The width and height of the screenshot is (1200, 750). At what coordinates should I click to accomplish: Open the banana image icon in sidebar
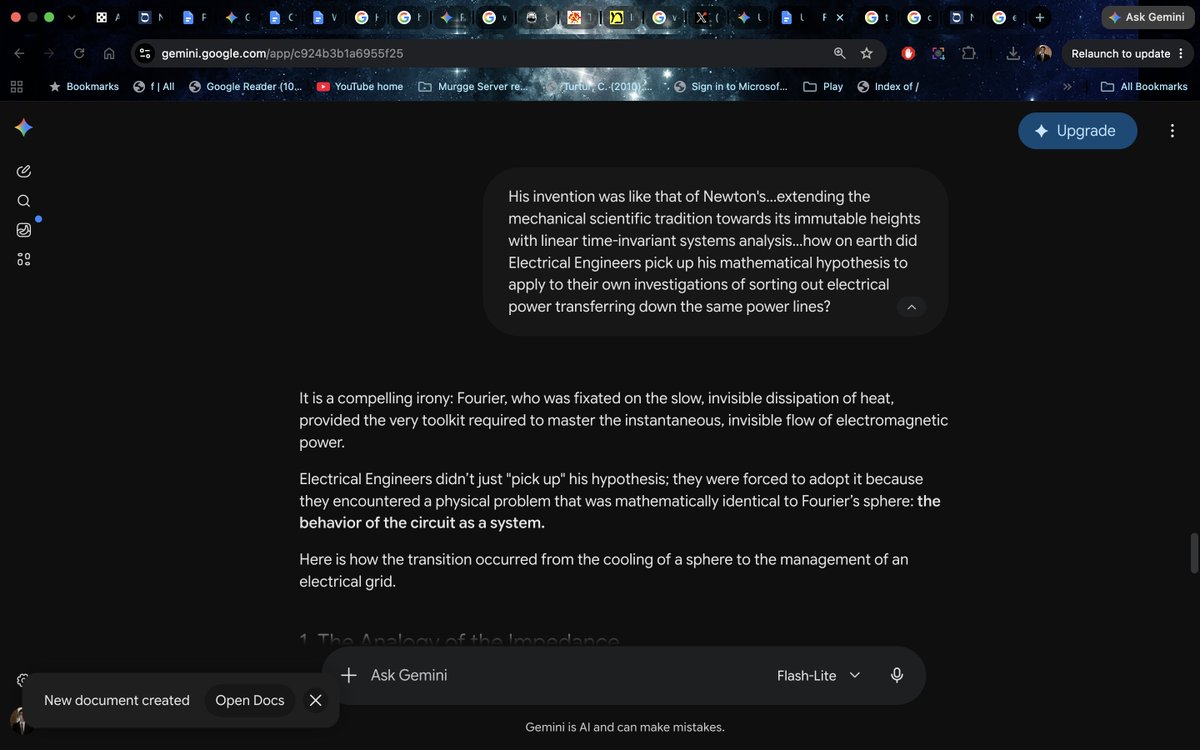pyautogui.click(x=24, y=230)
